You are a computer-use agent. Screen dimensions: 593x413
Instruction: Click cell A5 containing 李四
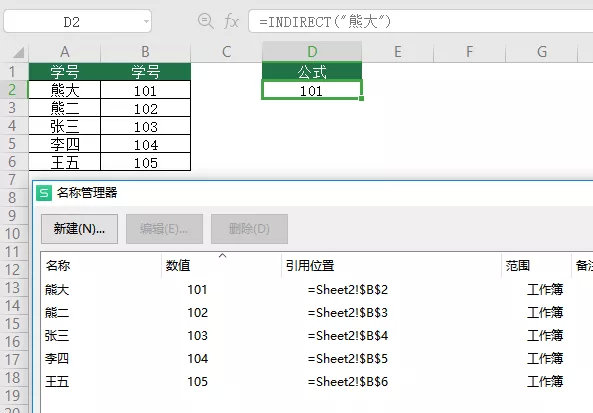(65, 144)
